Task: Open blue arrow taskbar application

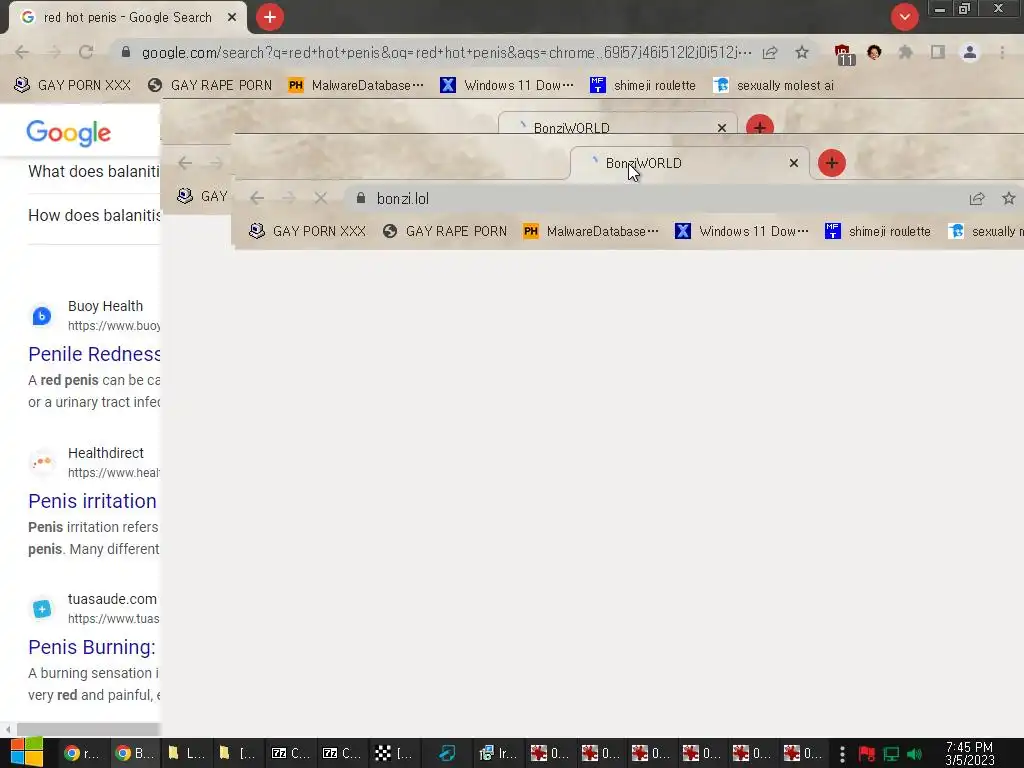Action: (447, 754)
